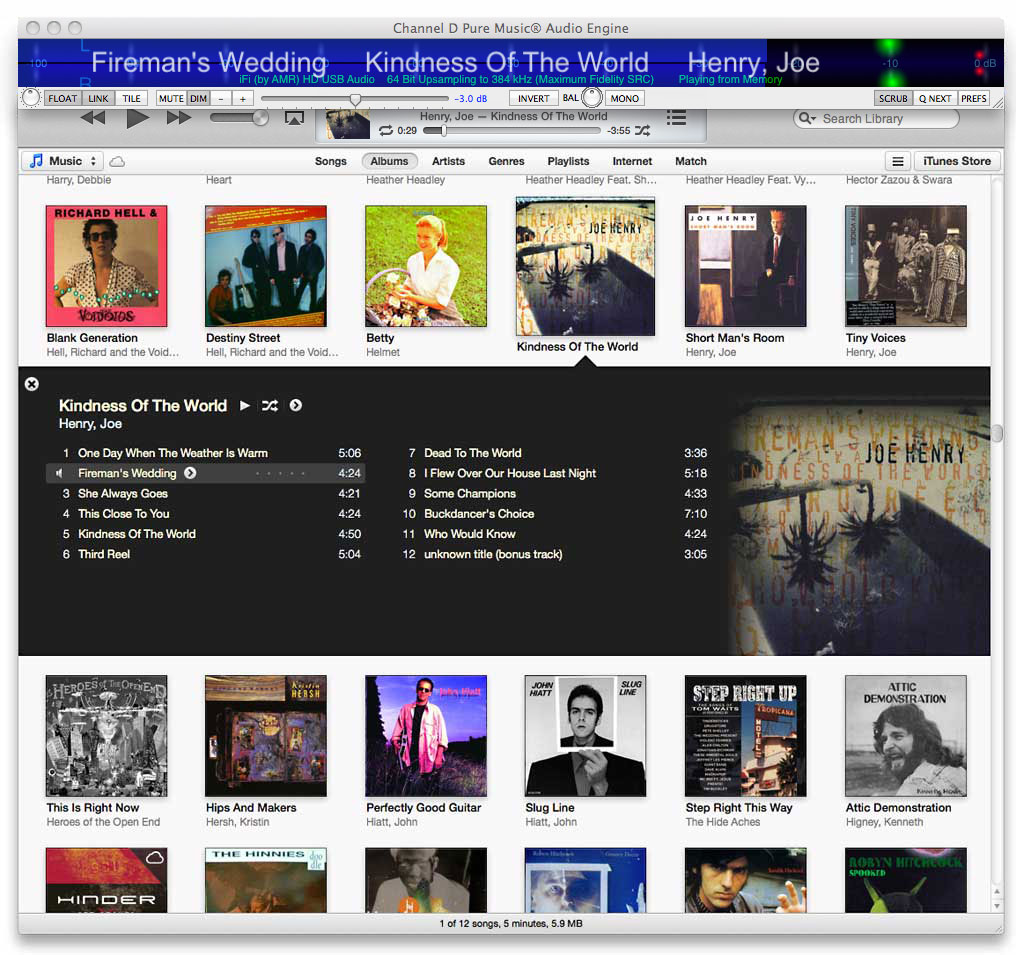Toggle MUTE on the audio engine
Screen dimensions: 1016x955
point(171,98)
